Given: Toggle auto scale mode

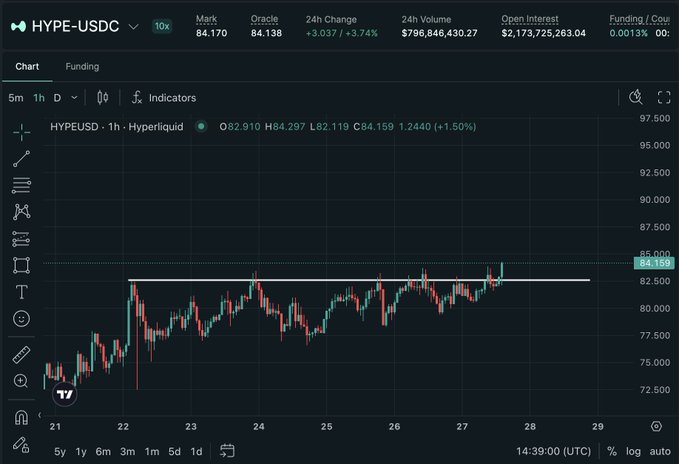Looking at the screenshot, I should coord(660,451).
